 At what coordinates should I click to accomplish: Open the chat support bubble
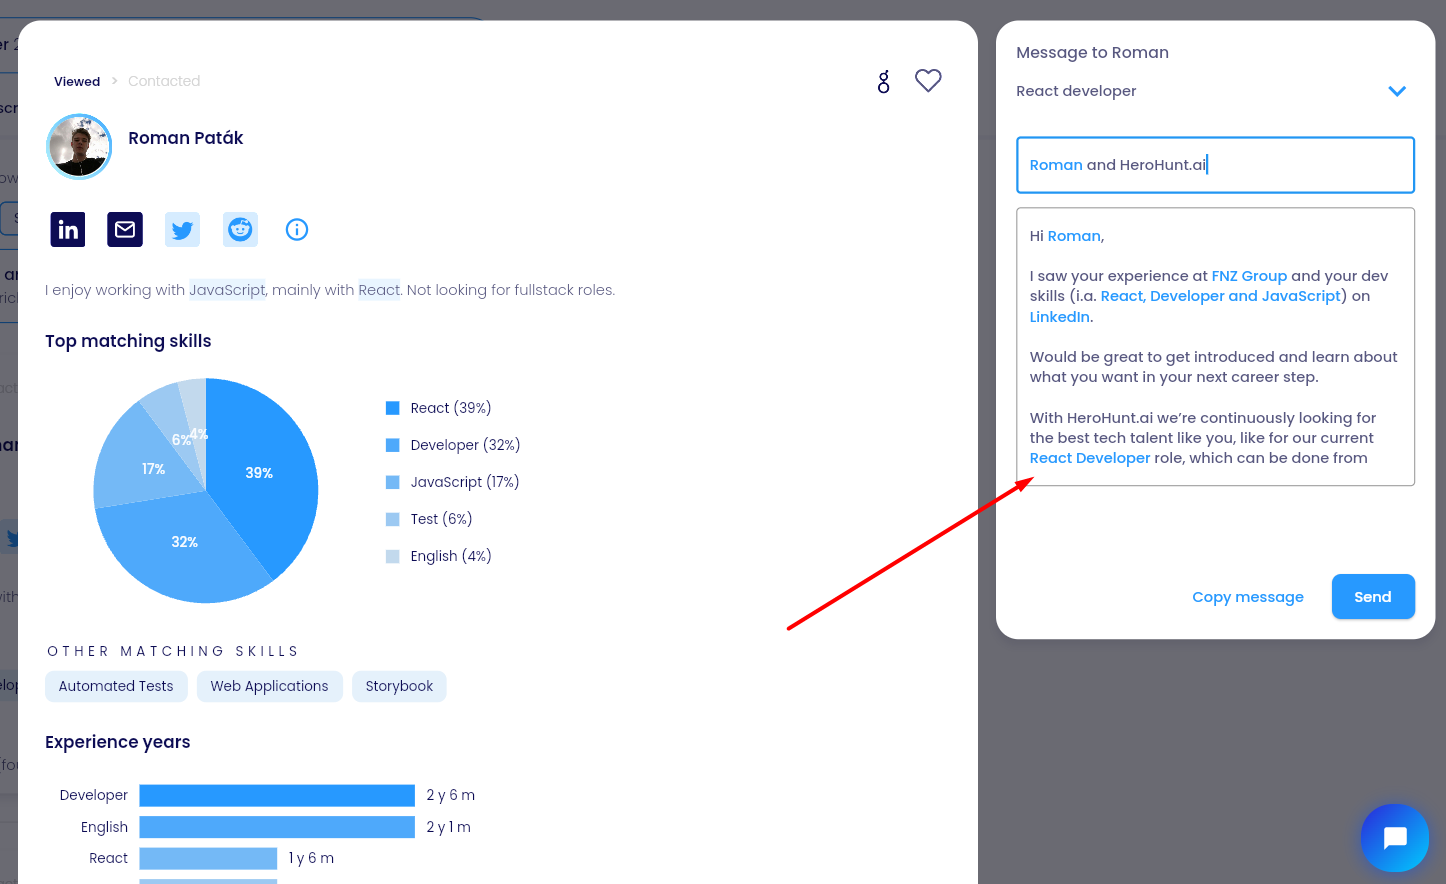(1395, 838)
